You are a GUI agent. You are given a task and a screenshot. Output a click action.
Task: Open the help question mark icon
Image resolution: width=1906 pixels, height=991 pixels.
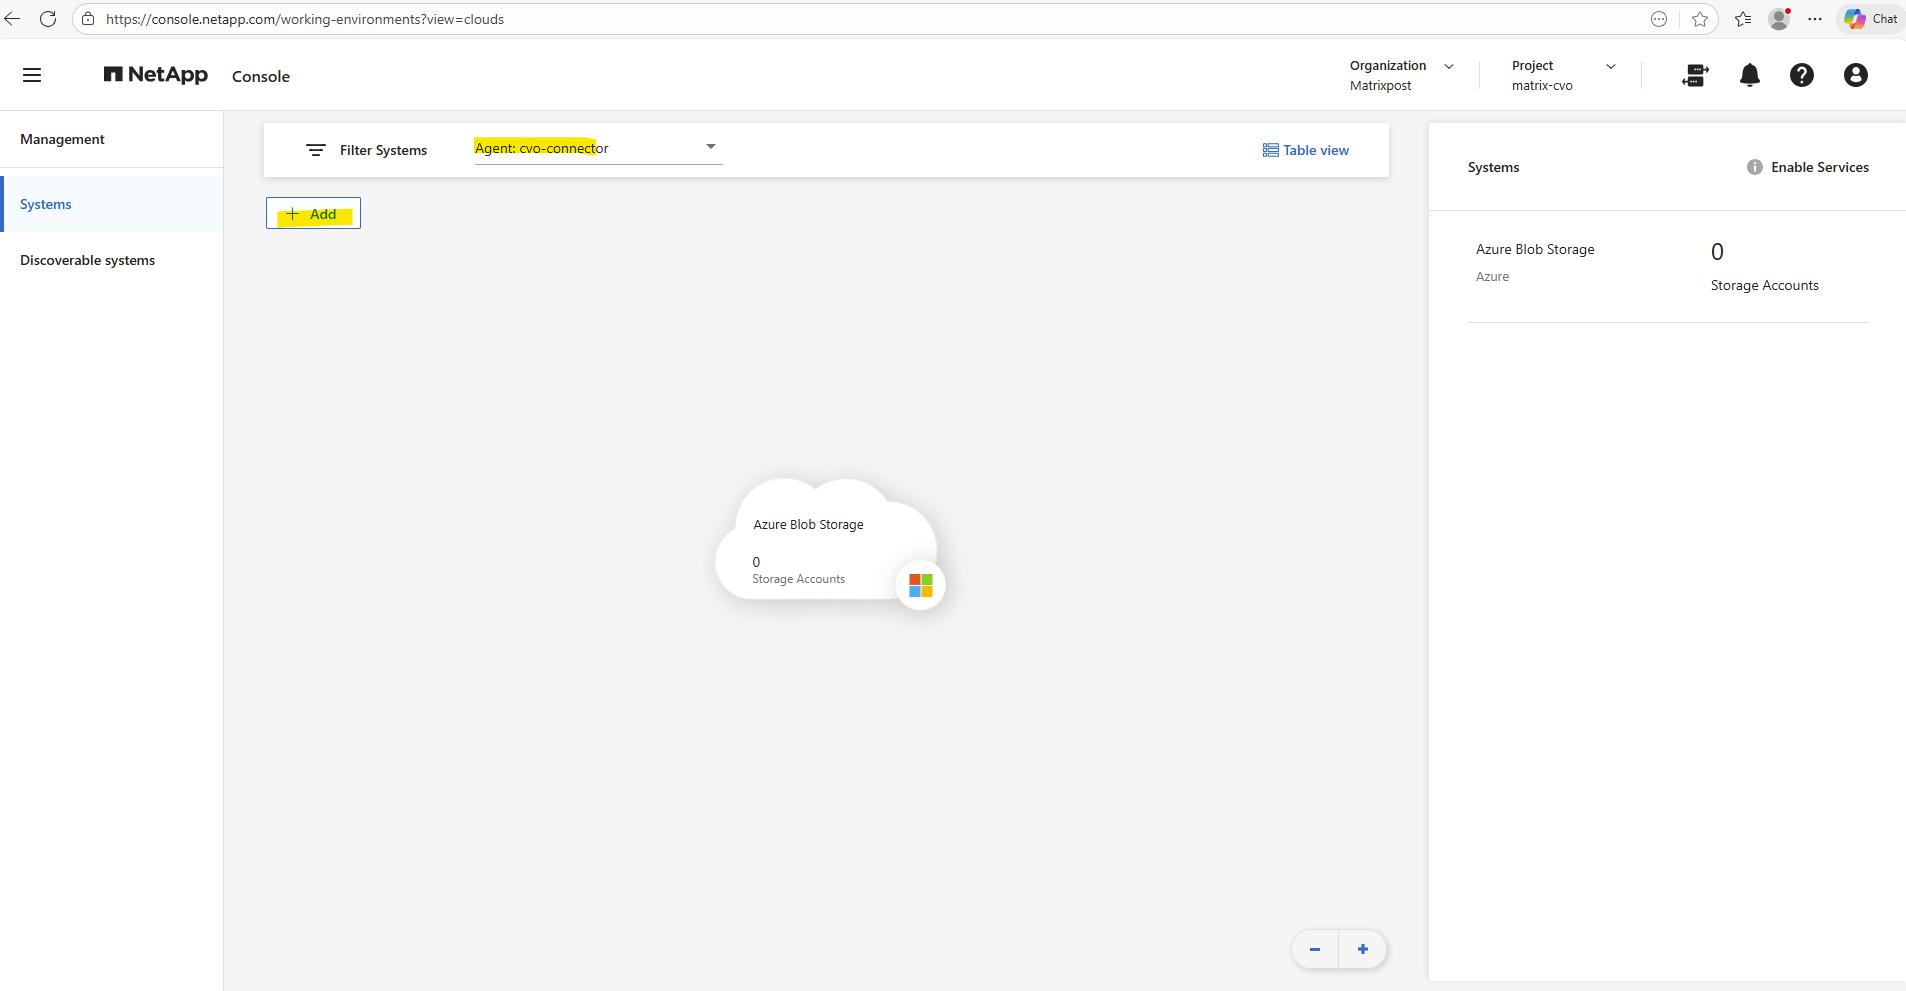(x=1801, y=75)
